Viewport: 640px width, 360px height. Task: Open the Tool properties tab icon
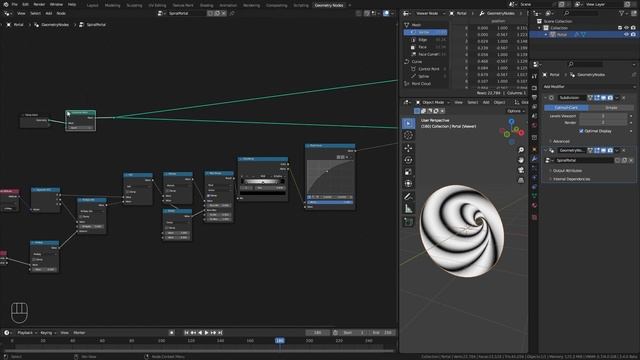(x=534, y=76)
